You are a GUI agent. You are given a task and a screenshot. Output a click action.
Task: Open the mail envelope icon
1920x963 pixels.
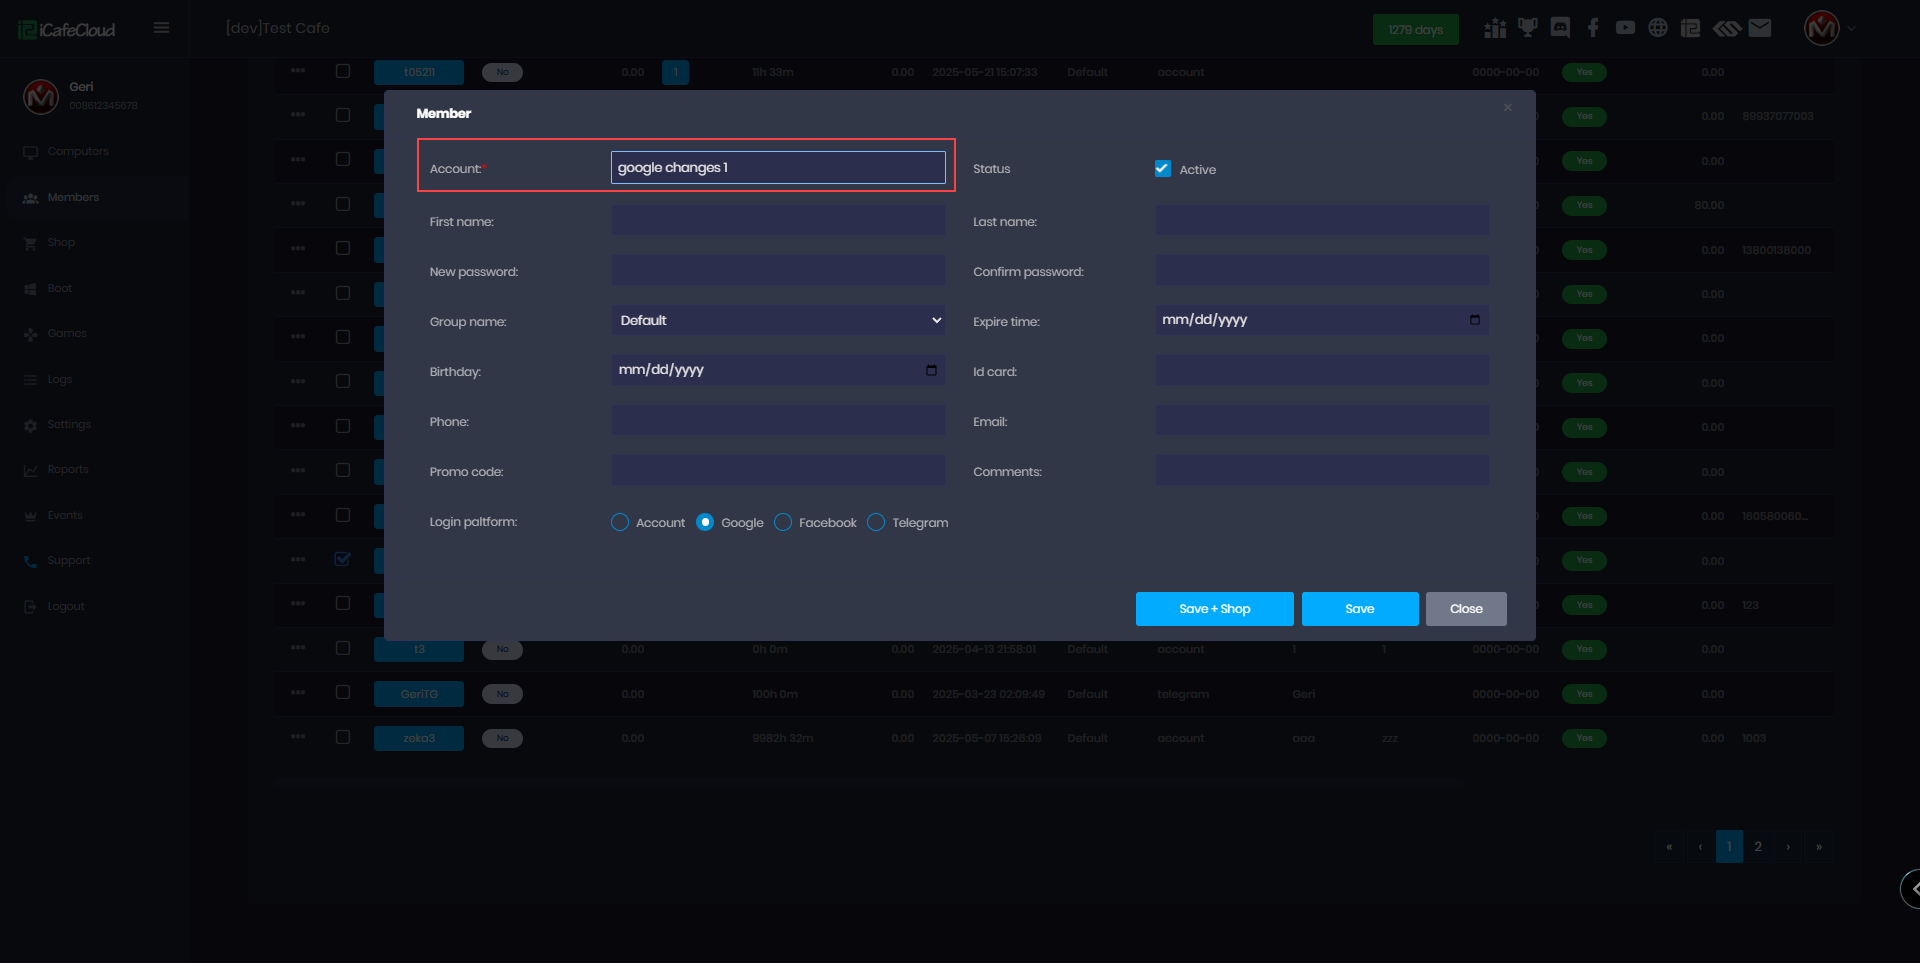(x=1760, y=28)
